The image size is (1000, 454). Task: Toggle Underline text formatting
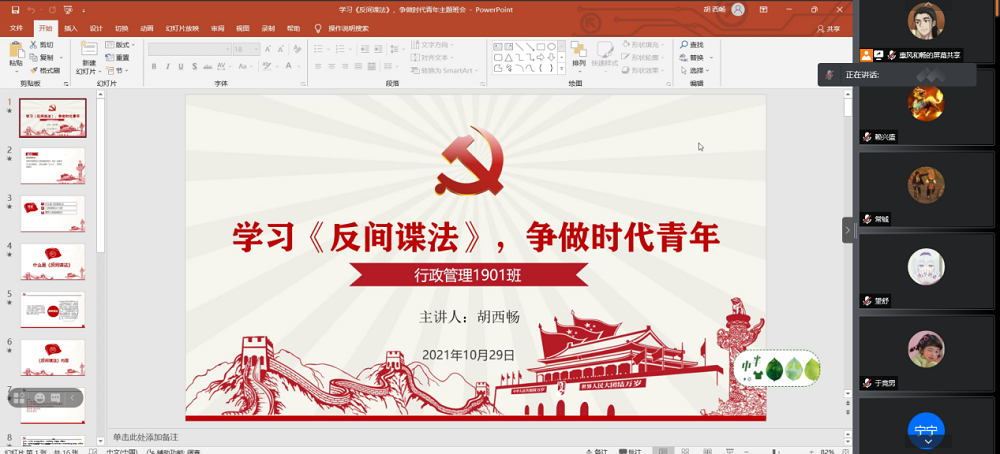182,67
